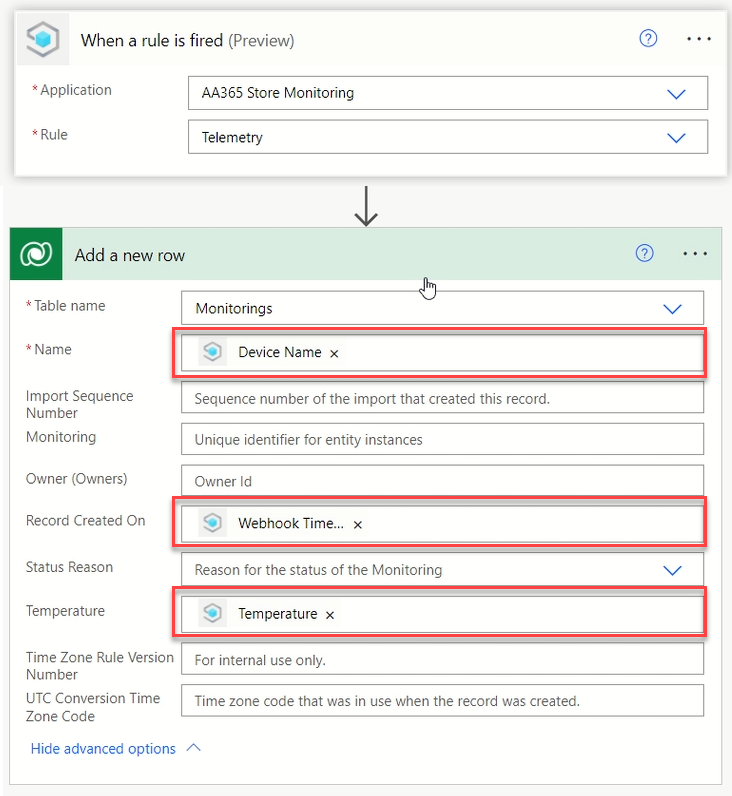This screenshot has width=732, height=796.
Task: Remove the Device Name token
Action: coord(334,353)
